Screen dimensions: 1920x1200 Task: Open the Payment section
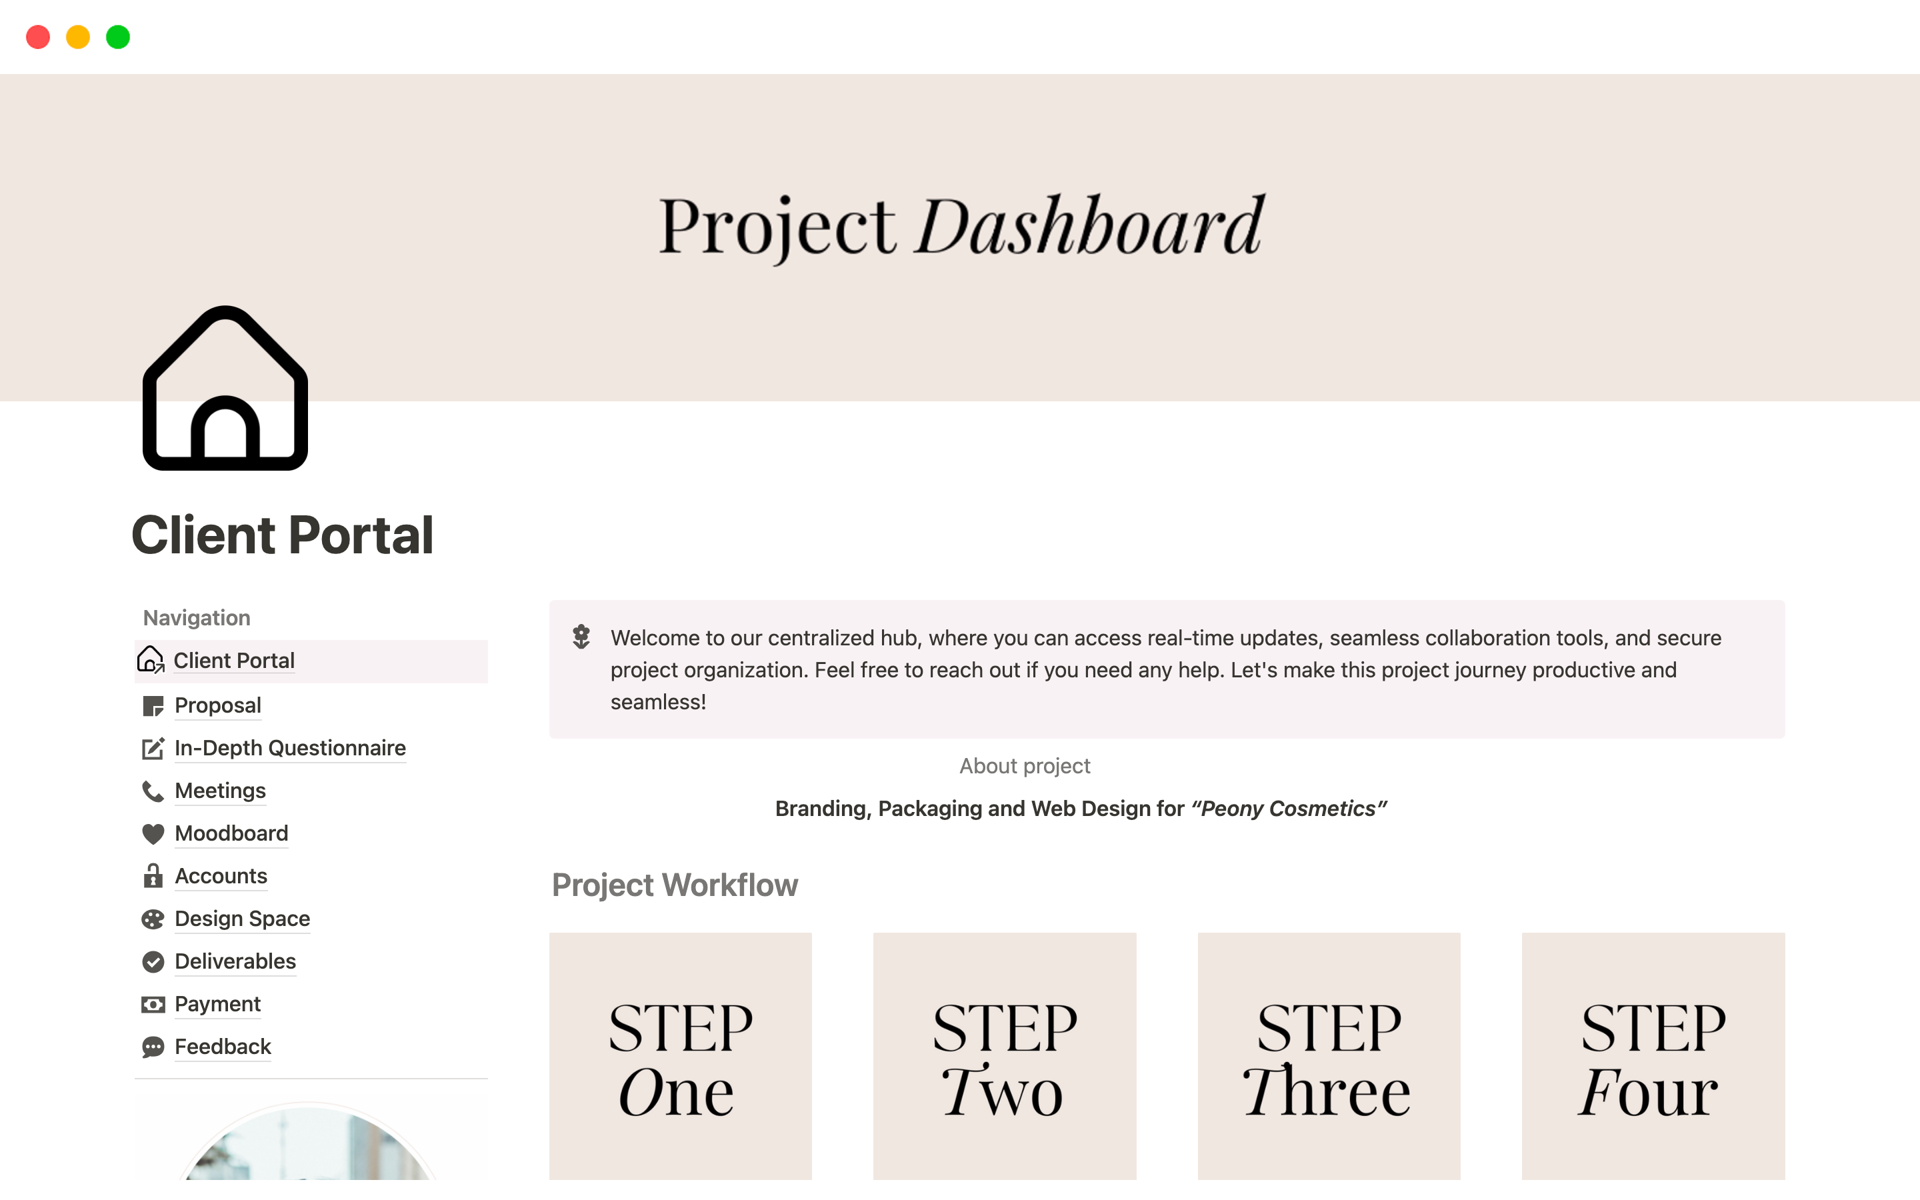pyautogui.click(x=217, y=1004)
